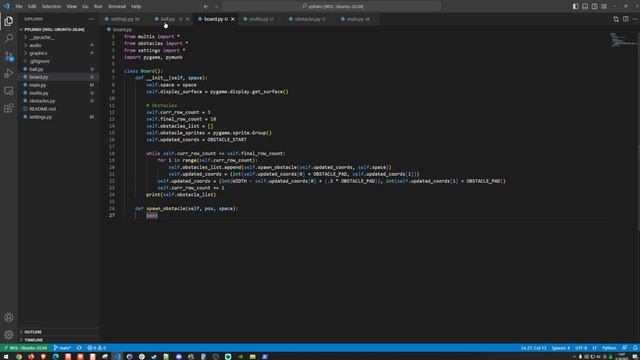Click the command center search box
The image size is (640, 360).
pos(332,7)
